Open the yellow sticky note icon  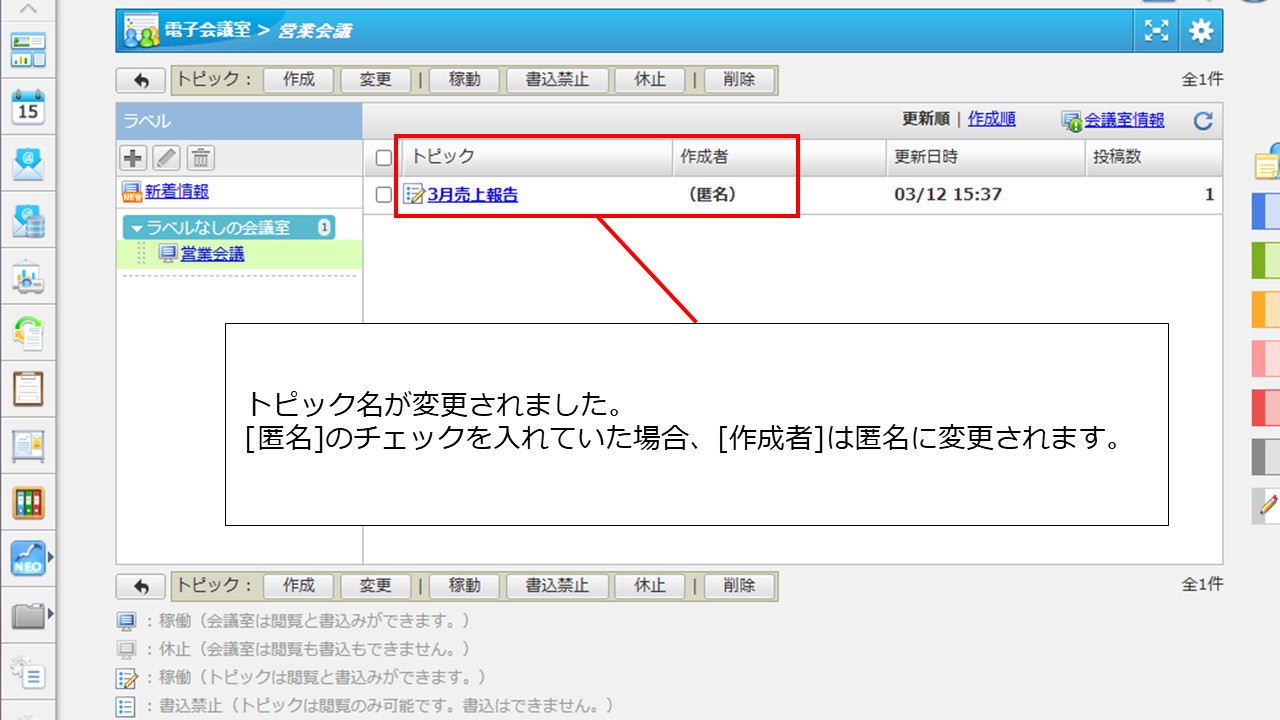[x=1267, y=164]
